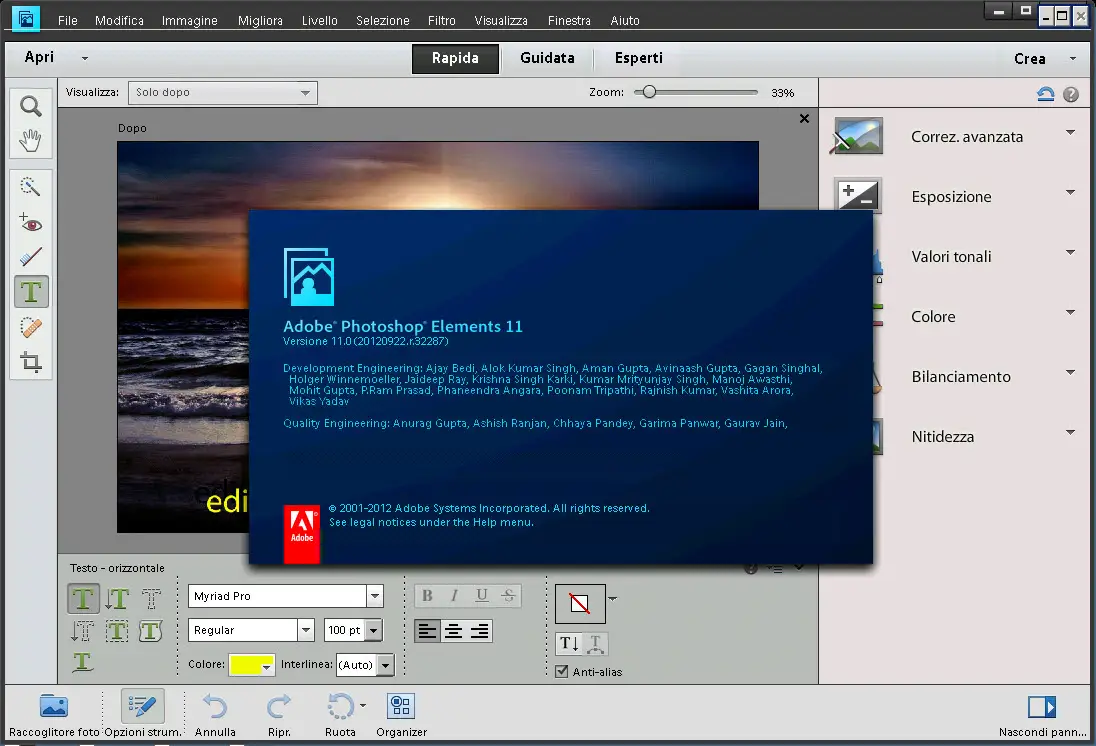This screenshot has width=1096, height=746.
Task: Align text to the right
Action: [x=480, y=631]
